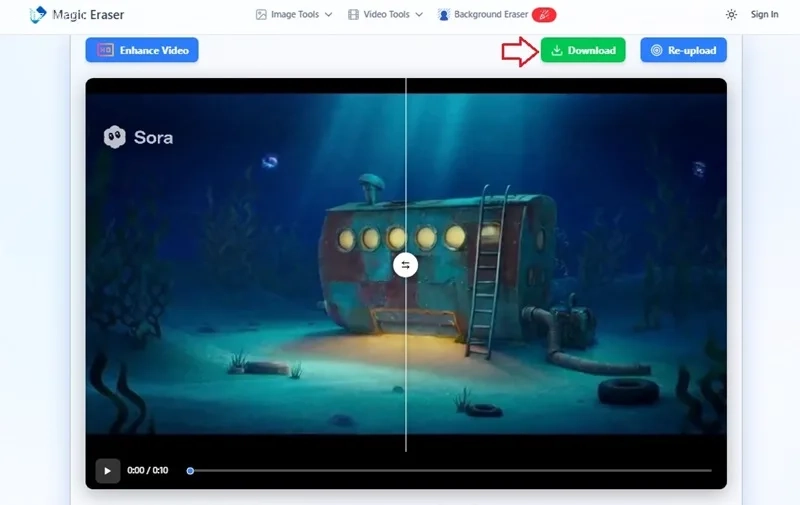
Task: Expand the Image Tools dropdown chevron
Action: point(329,15)
